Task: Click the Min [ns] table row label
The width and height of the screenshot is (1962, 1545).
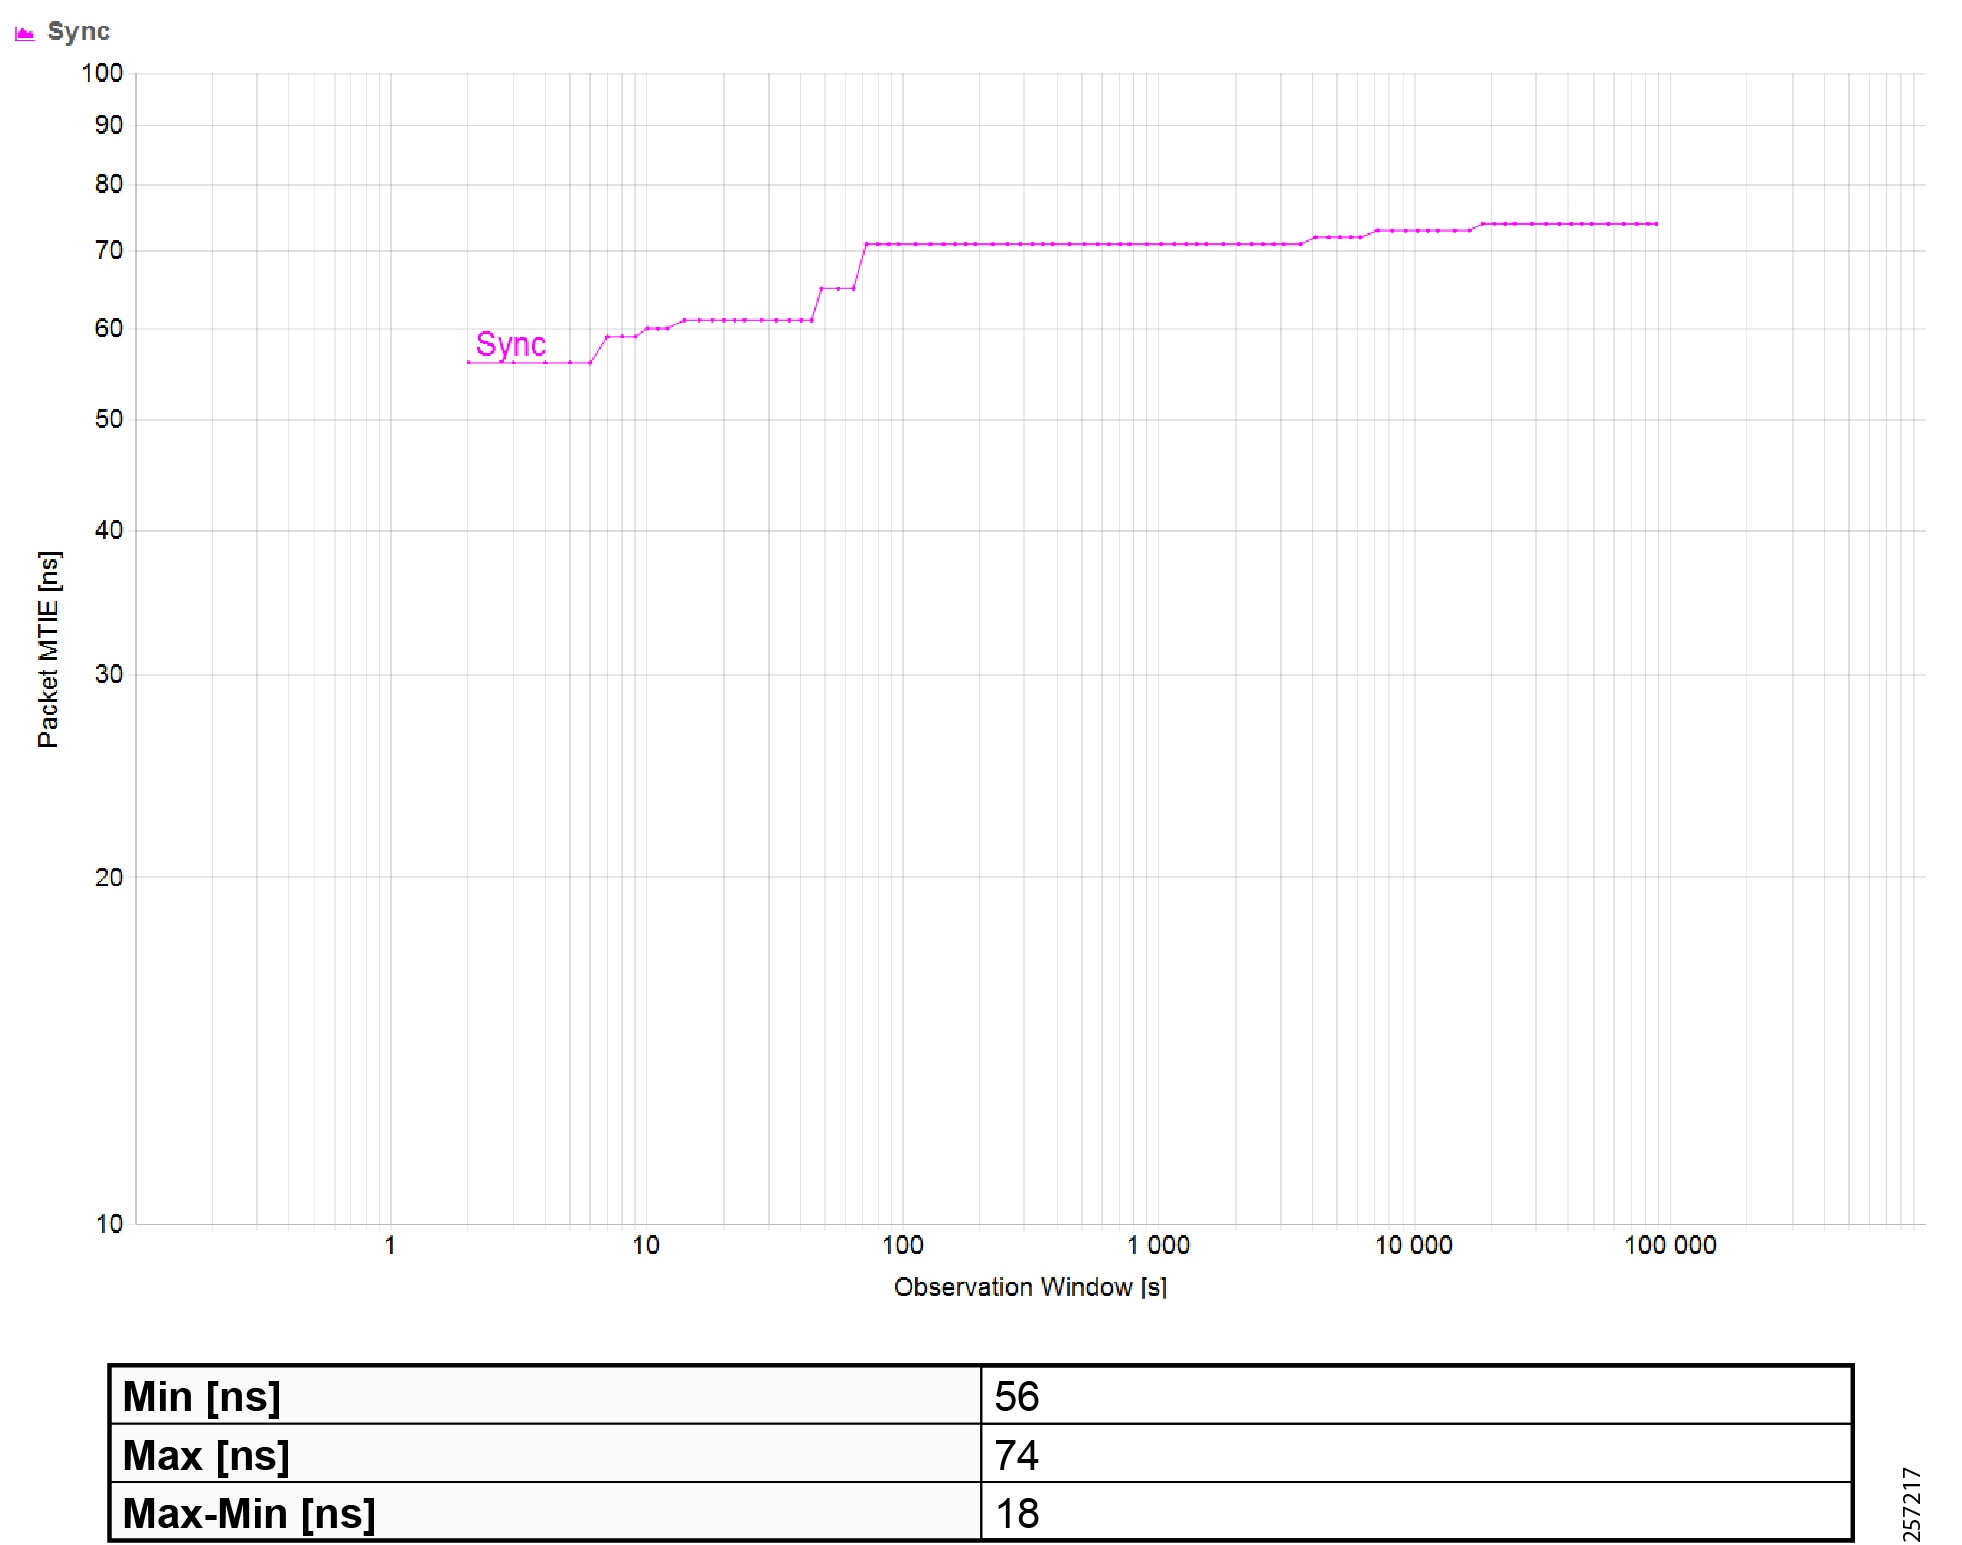Action: [202, 1396]
